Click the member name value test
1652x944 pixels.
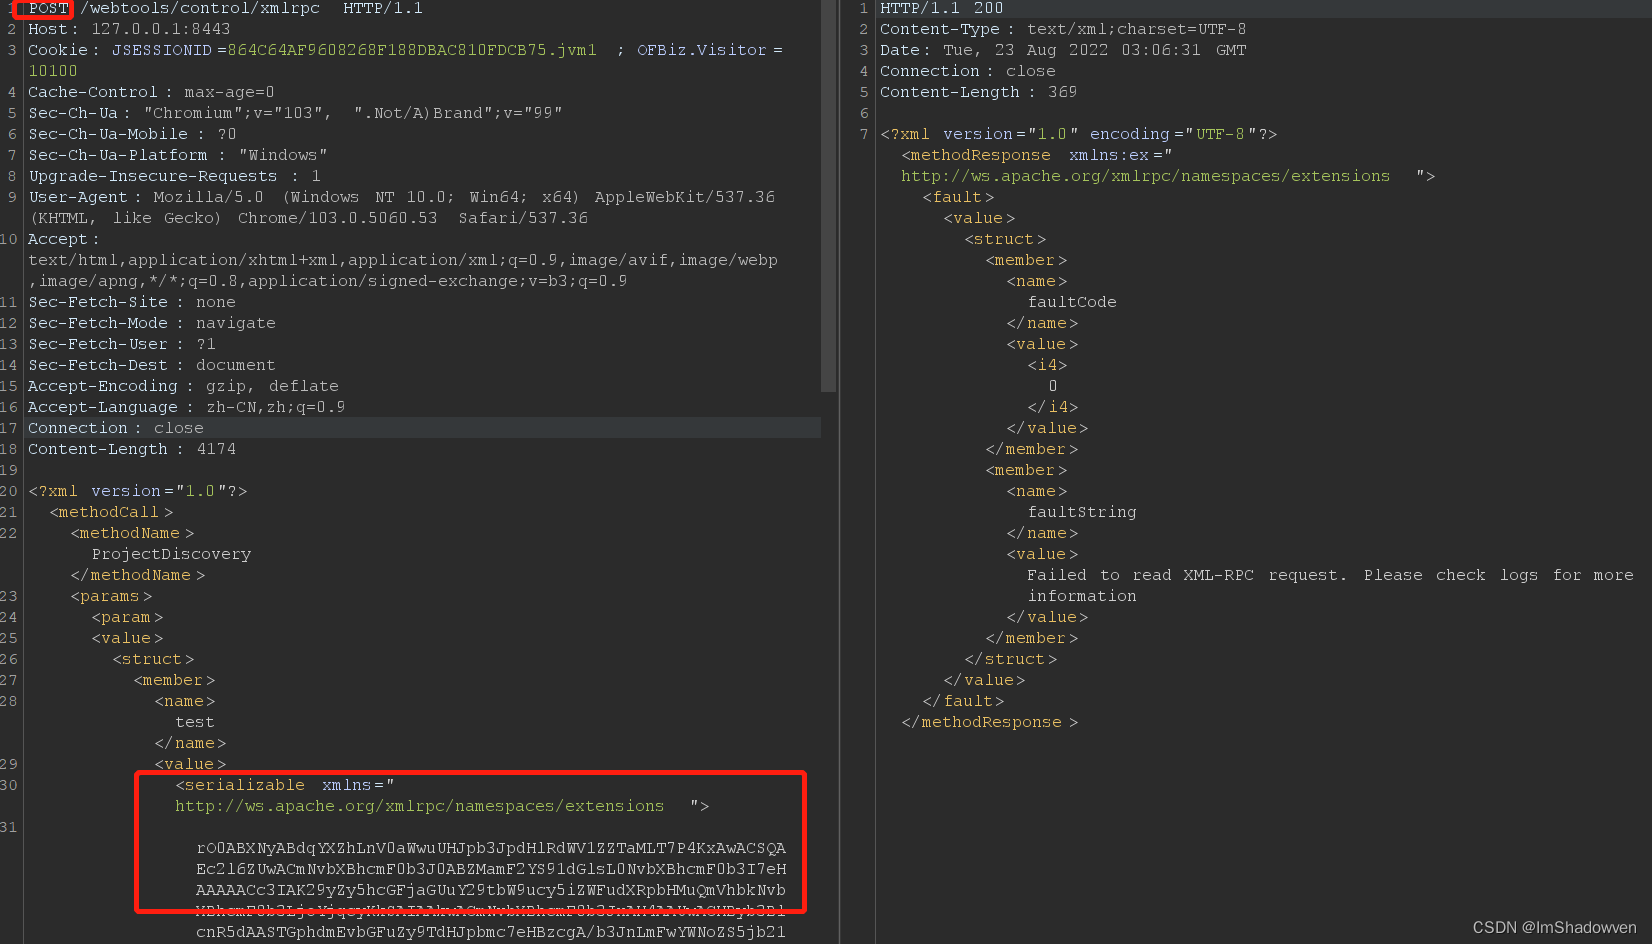pos(195,722)
